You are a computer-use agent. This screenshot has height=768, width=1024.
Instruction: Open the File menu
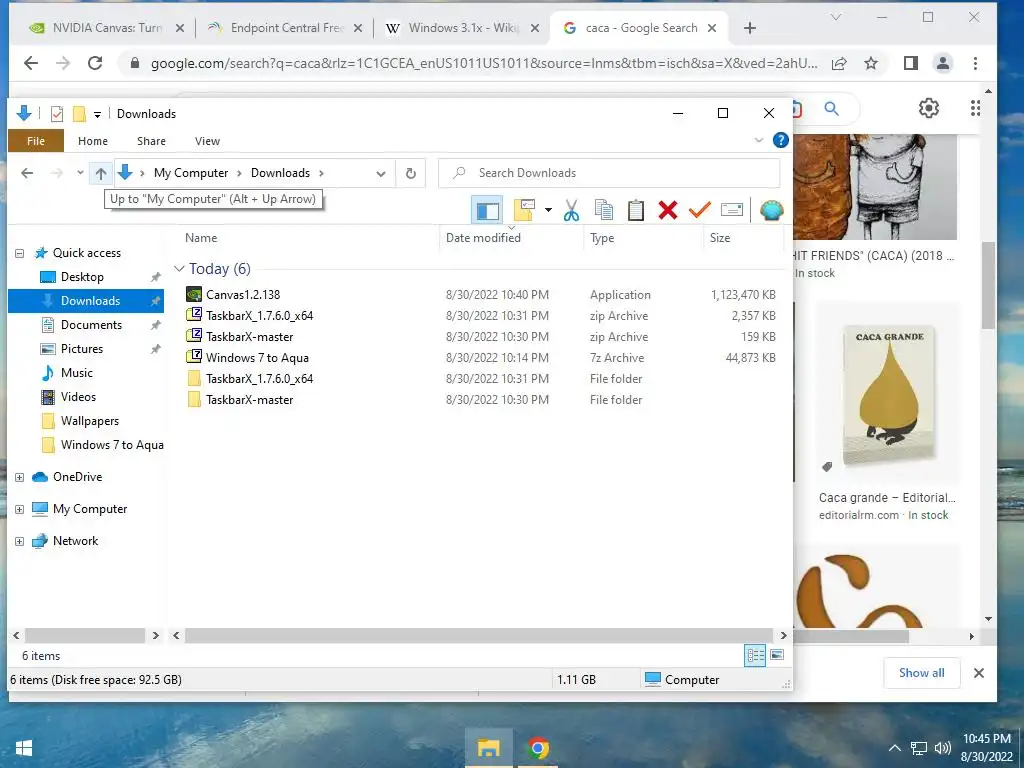pos(36,141)
